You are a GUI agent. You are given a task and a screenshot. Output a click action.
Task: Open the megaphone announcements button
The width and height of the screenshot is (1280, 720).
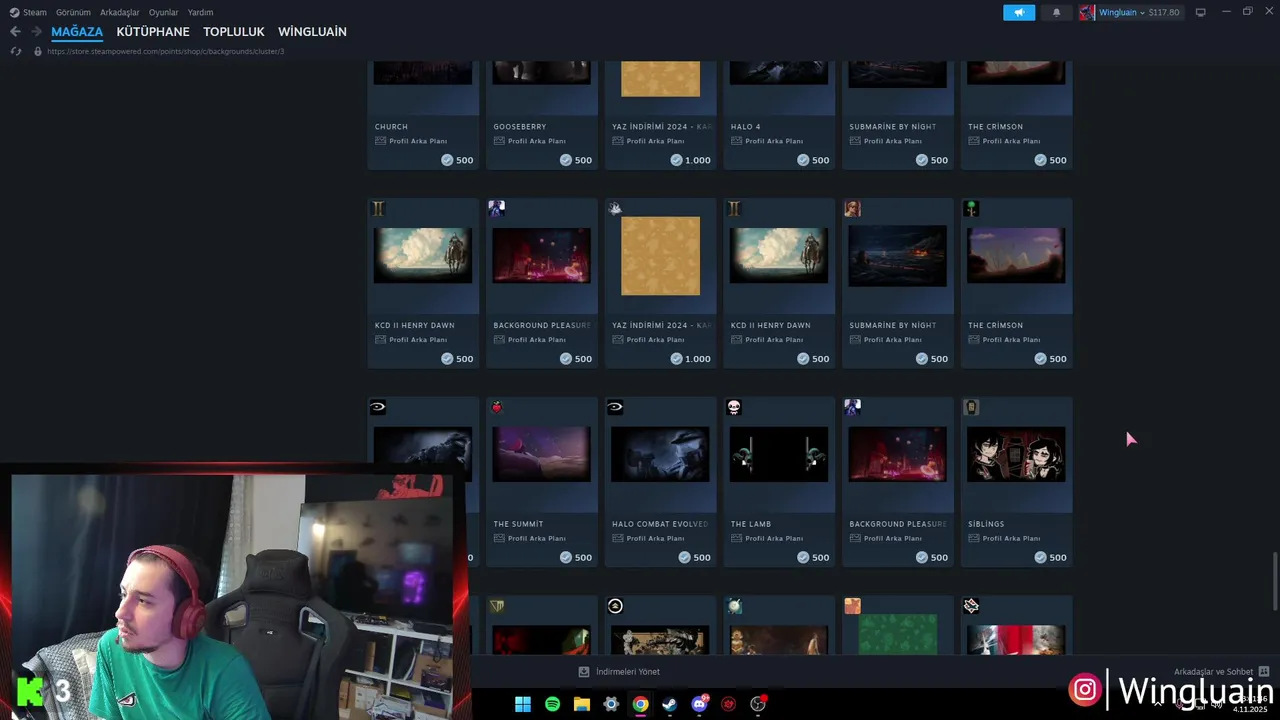[1019, 12]
